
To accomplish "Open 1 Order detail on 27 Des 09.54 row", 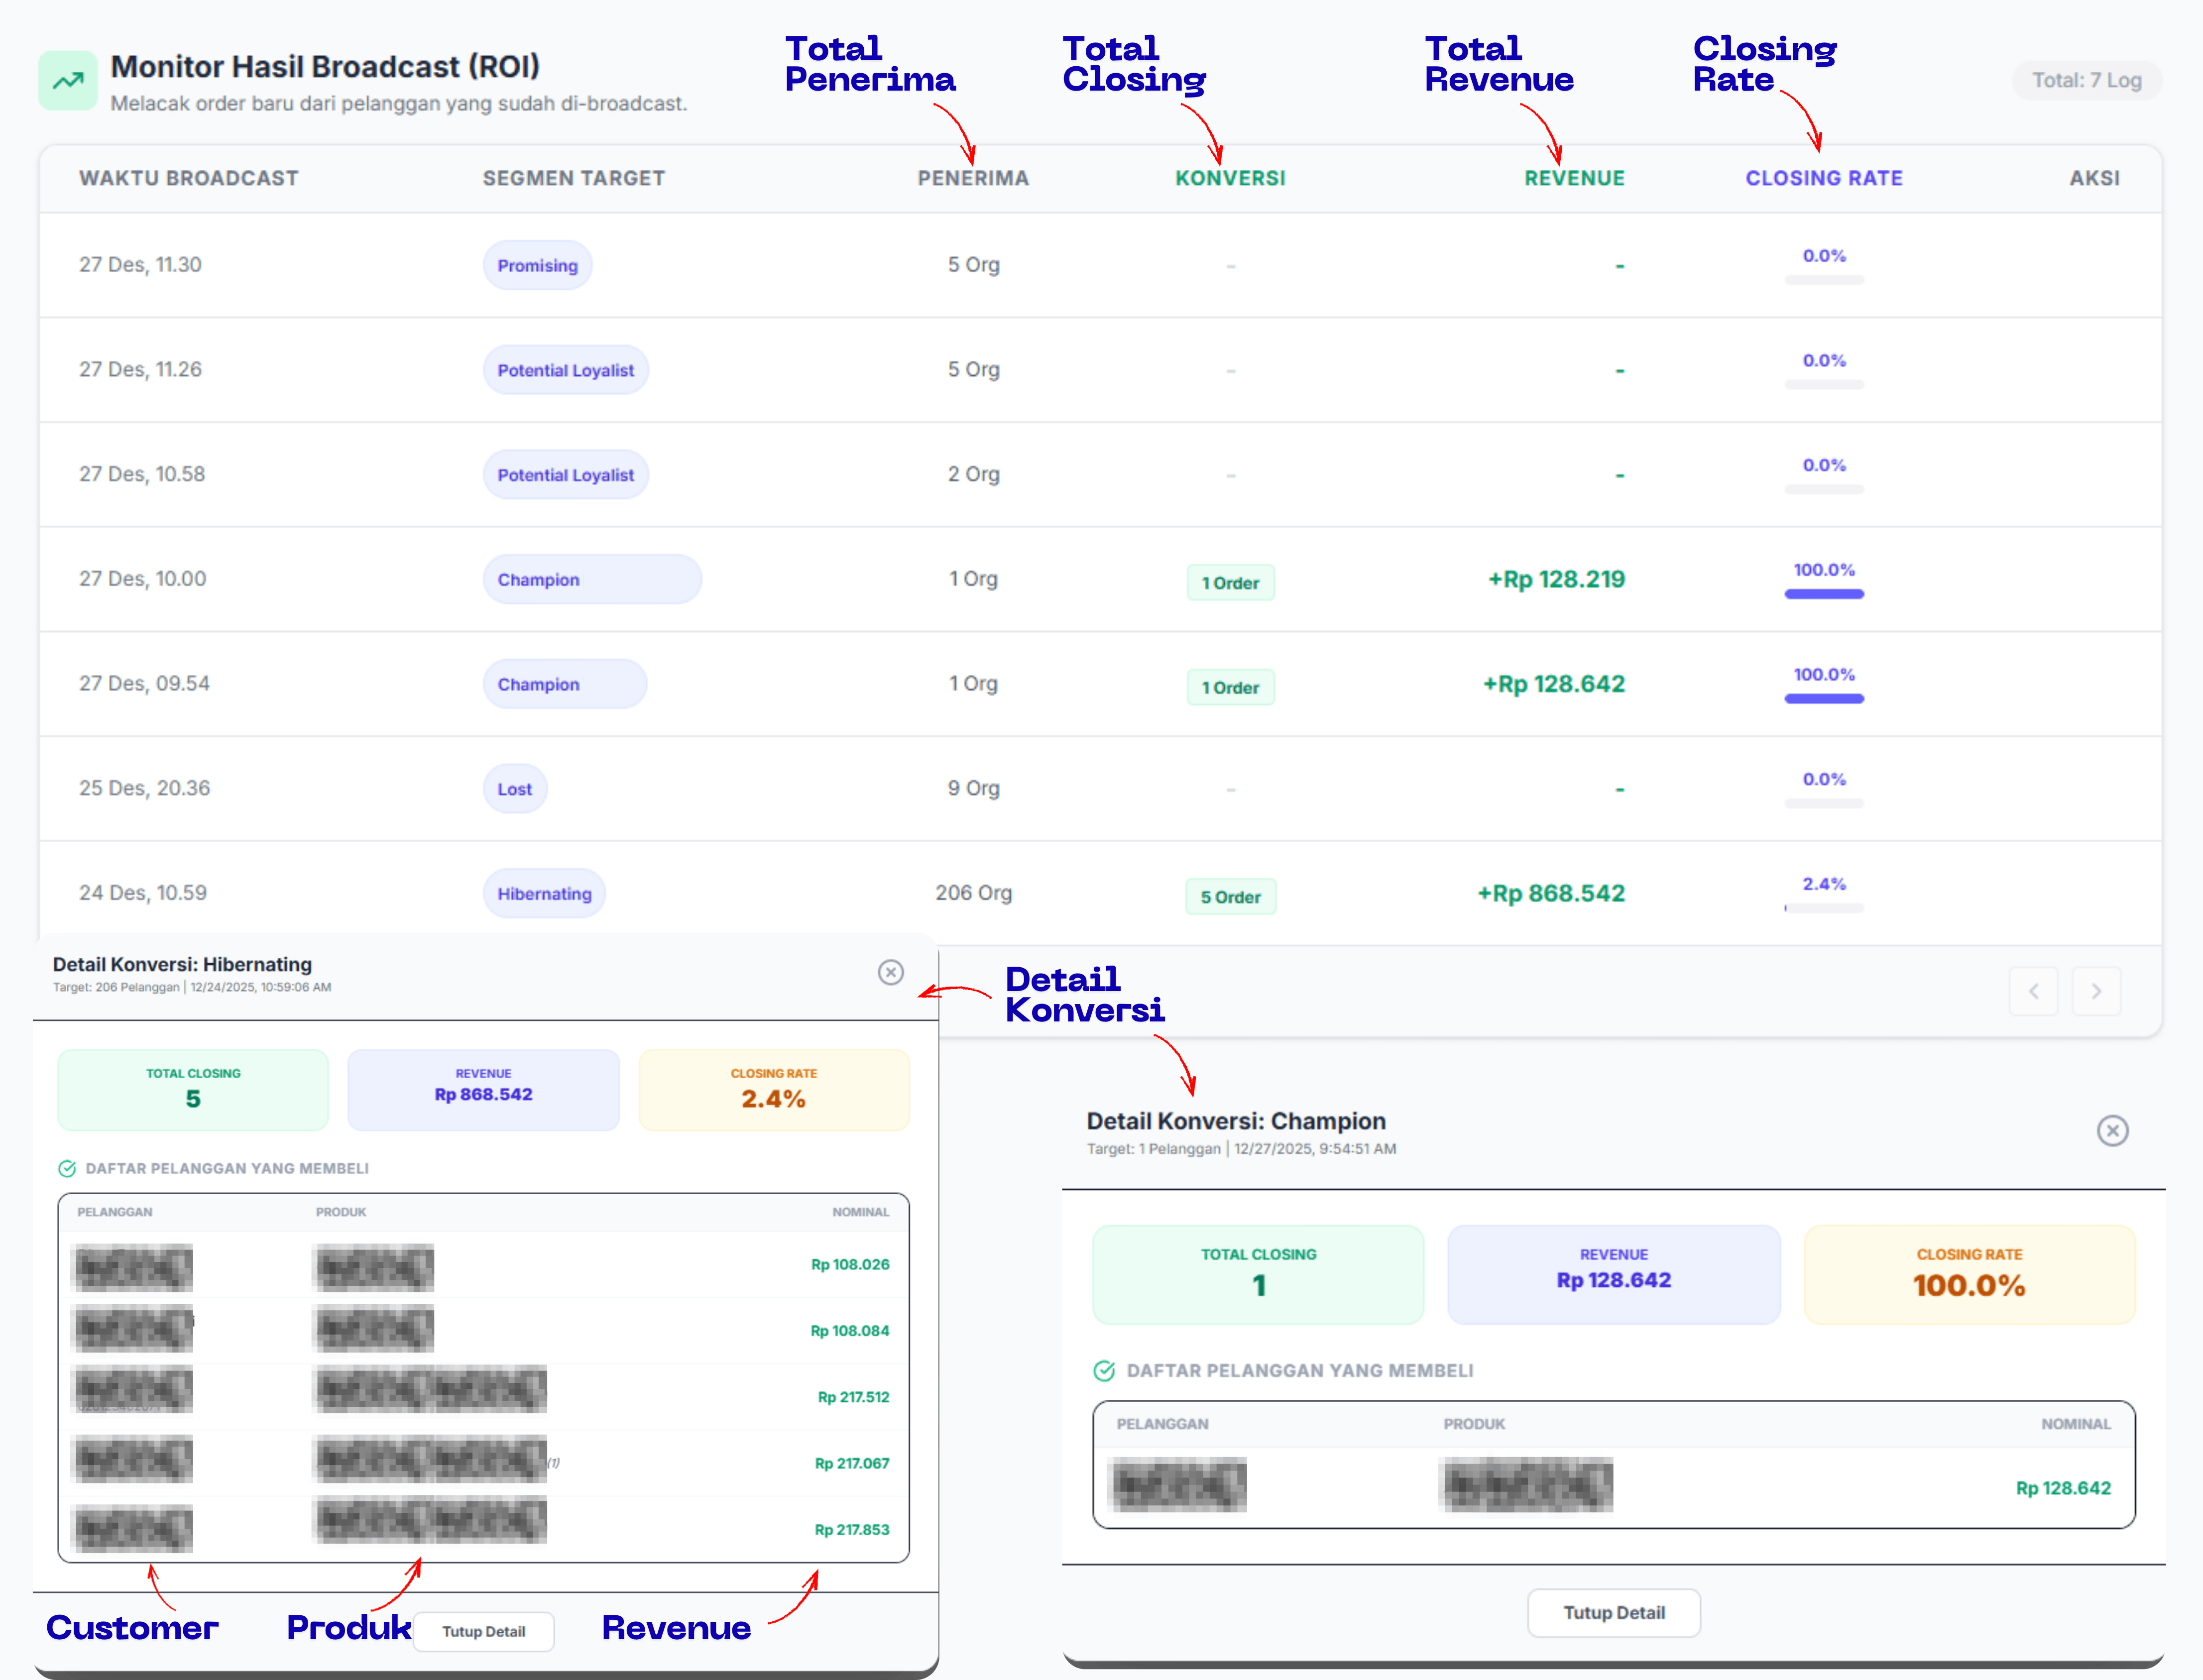I will pyautogui.click(x=1231, y=687).
